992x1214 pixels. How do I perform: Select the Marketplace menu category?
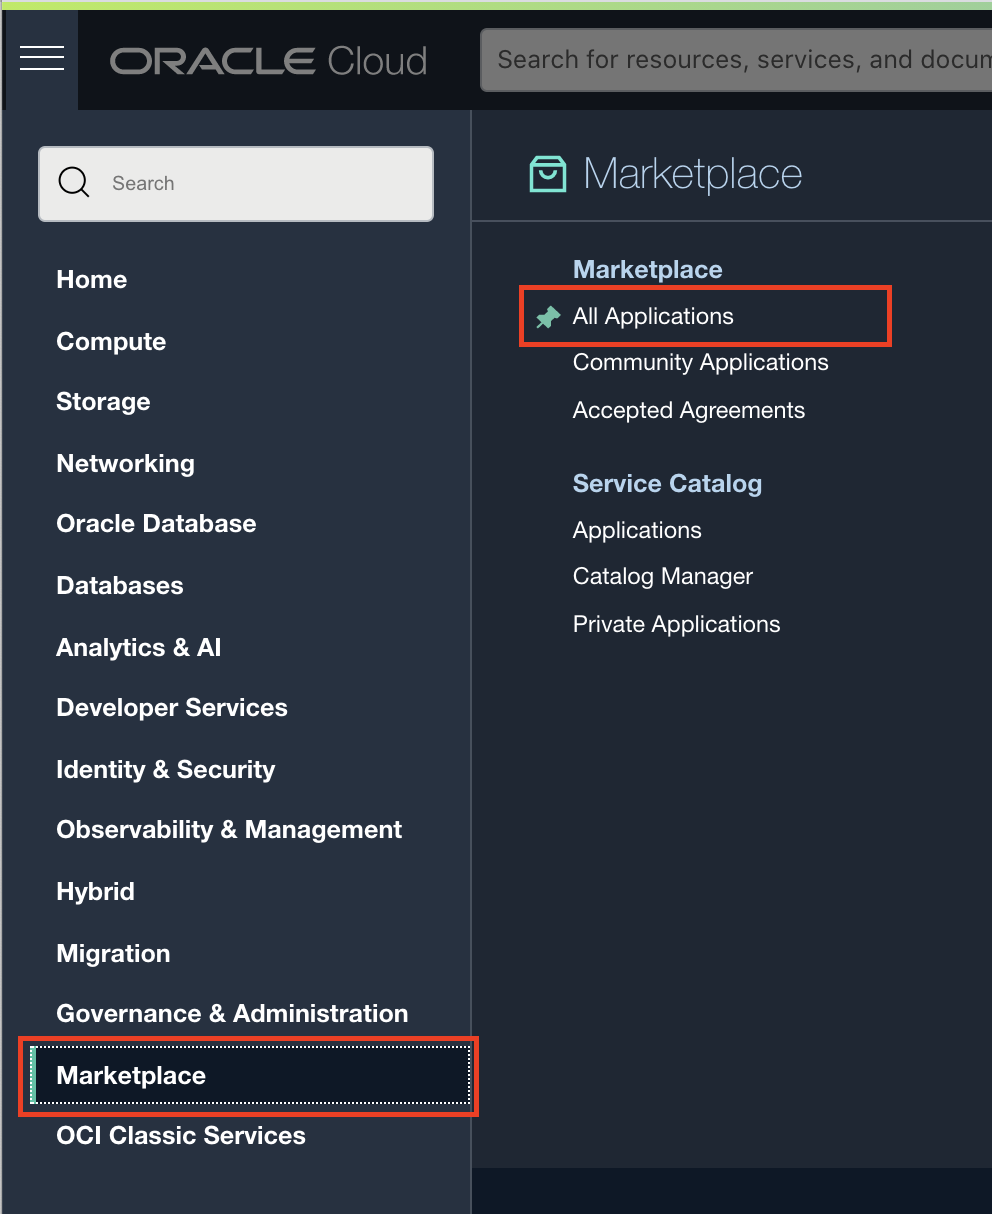tap(250, 1076)
